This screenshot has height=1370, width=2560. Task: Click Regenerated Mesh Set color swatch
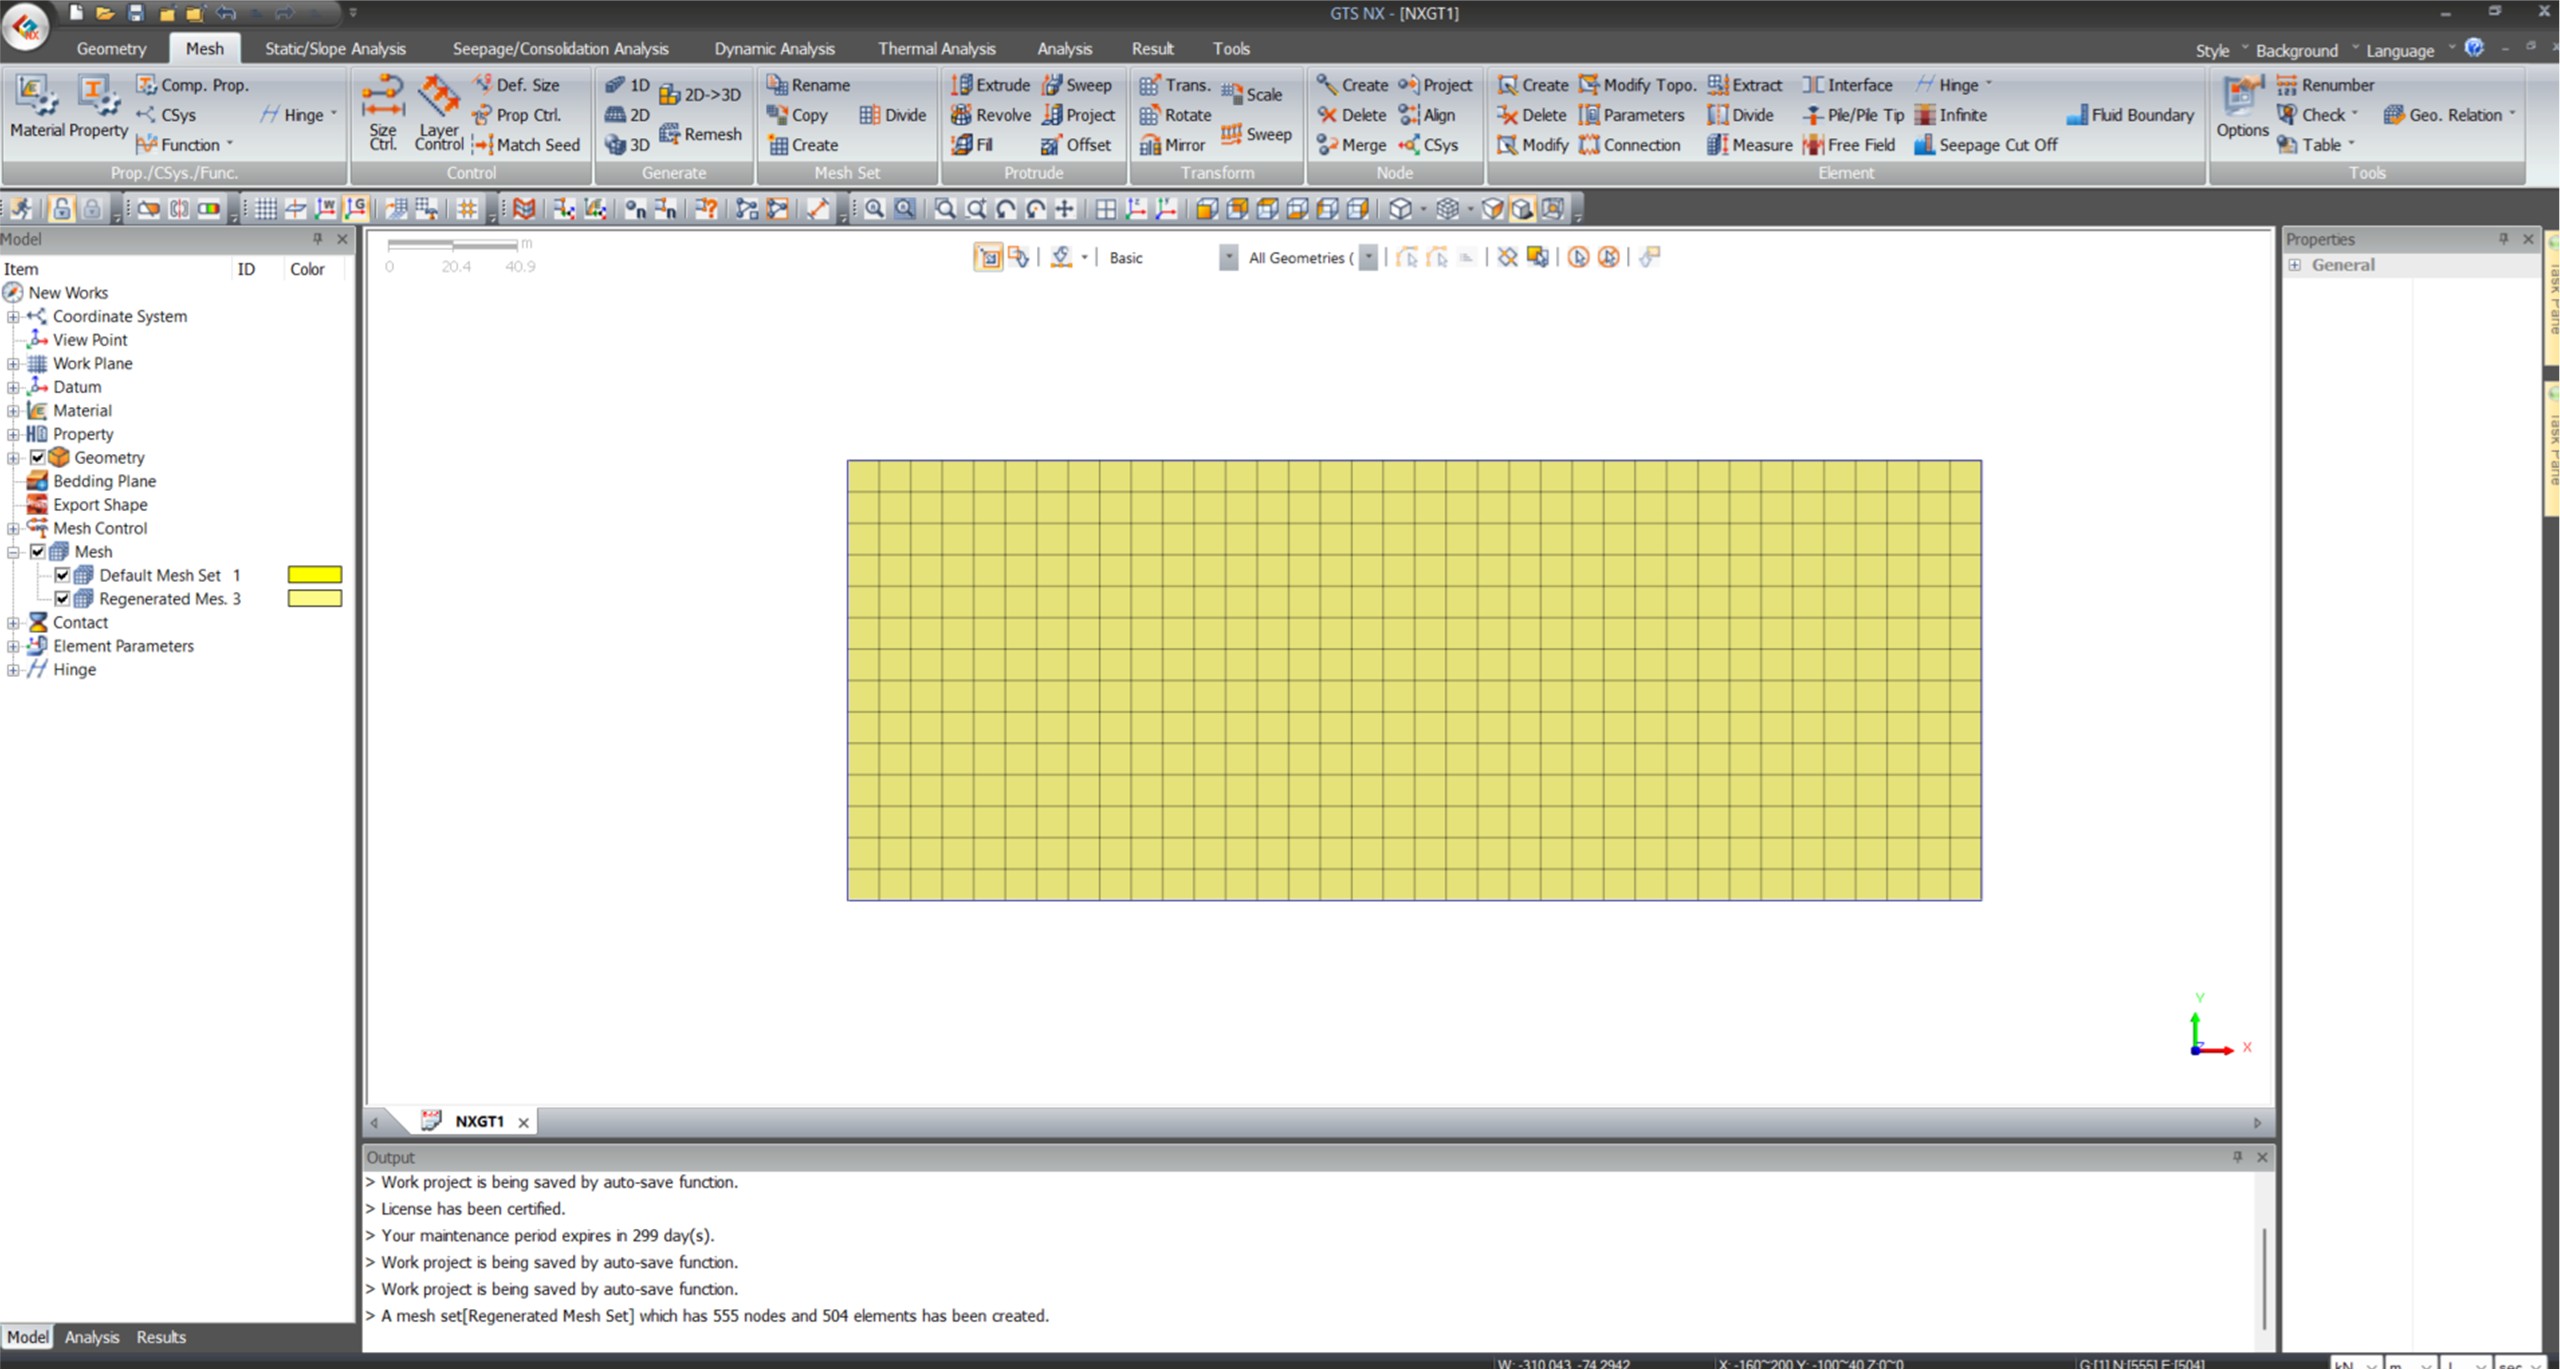tap(315, 599)
